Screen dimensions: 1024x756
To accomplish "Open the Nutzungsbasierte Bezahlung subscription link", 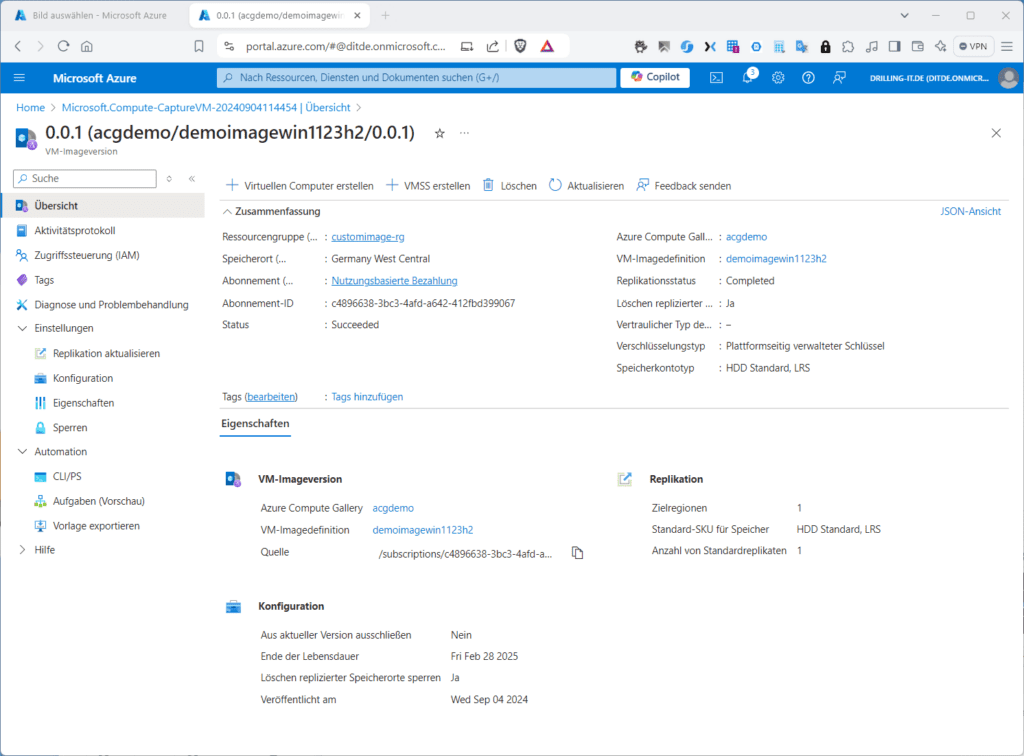I will tap(394, 281).
